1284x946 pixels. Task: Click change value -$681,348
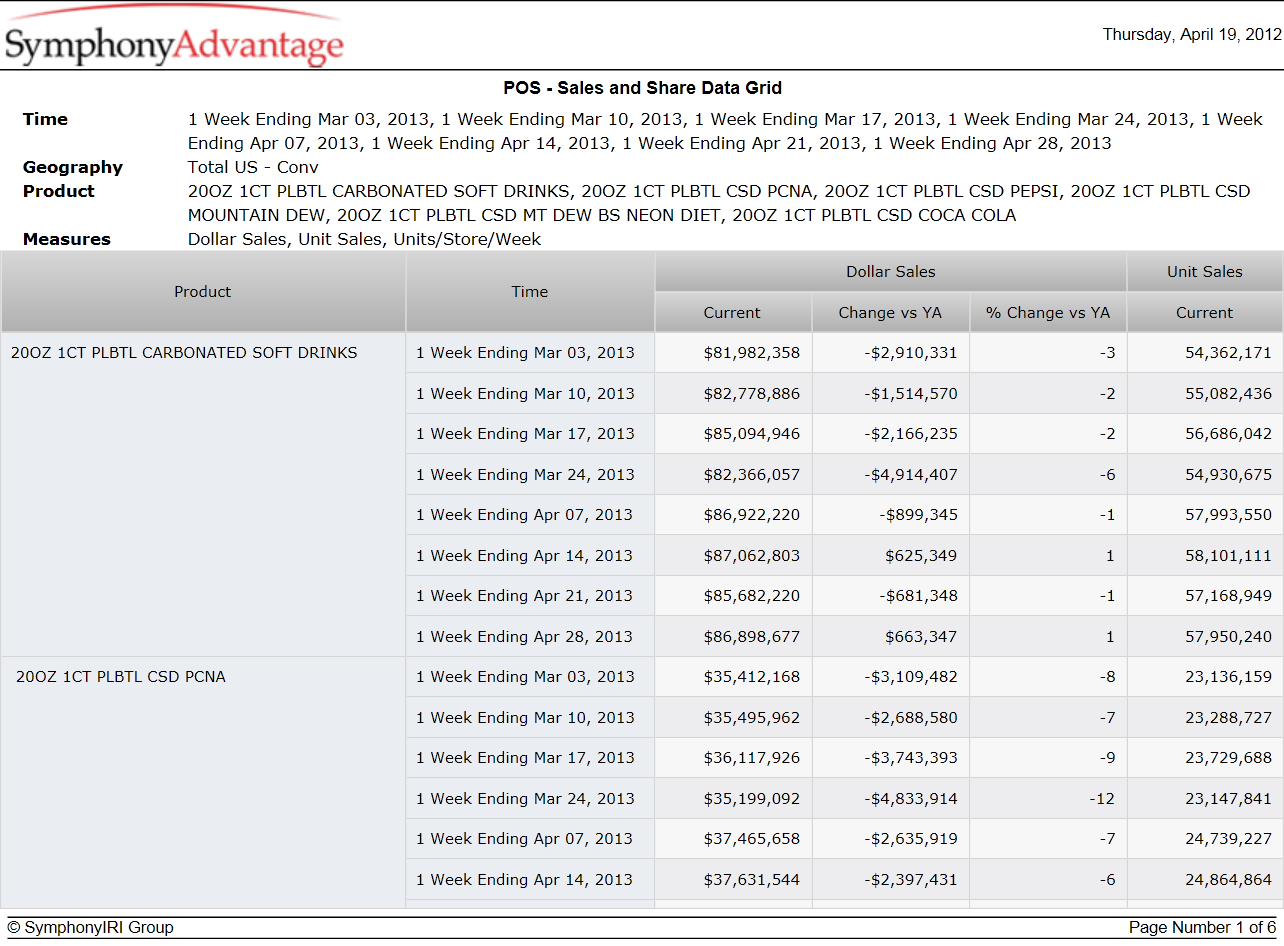click(x=919, y=596)
